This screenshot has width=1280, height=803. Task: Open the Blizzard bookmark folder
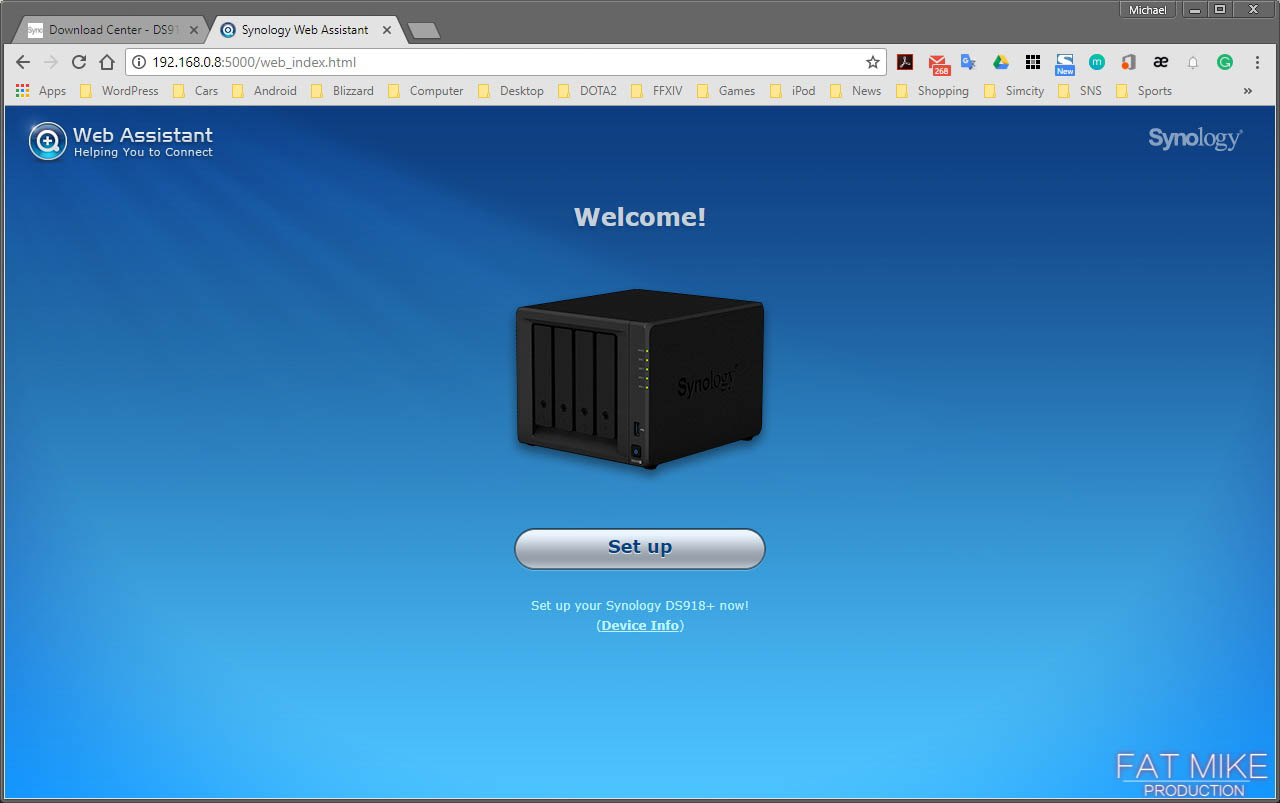(341, 91)
